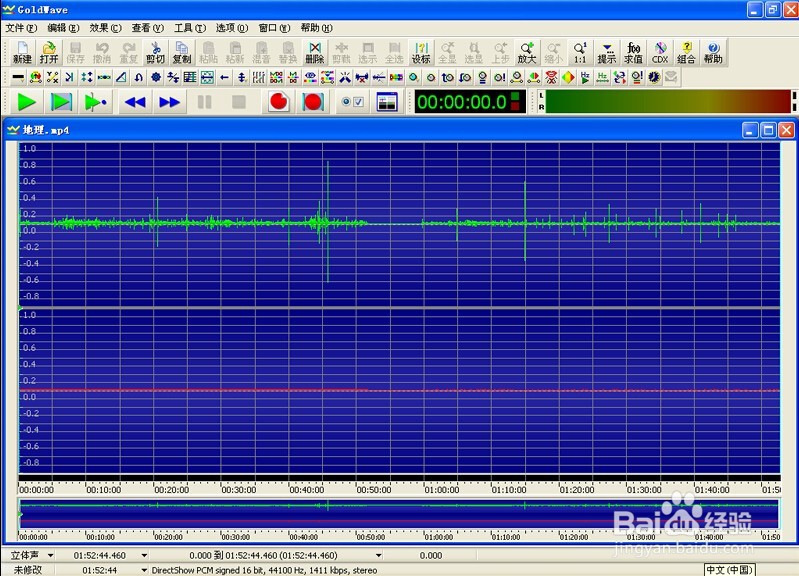
Task: Click the L/R level meter bar
Action: click(x=668, y=101)
